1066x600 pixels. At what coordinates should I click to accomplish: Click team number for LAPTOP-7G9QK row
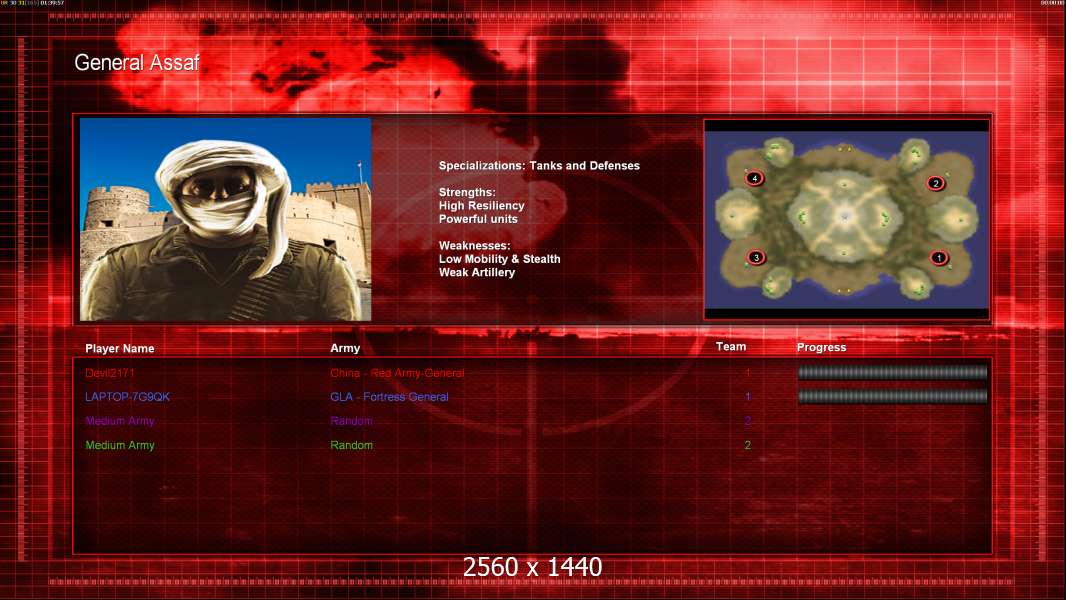[747, 397]
